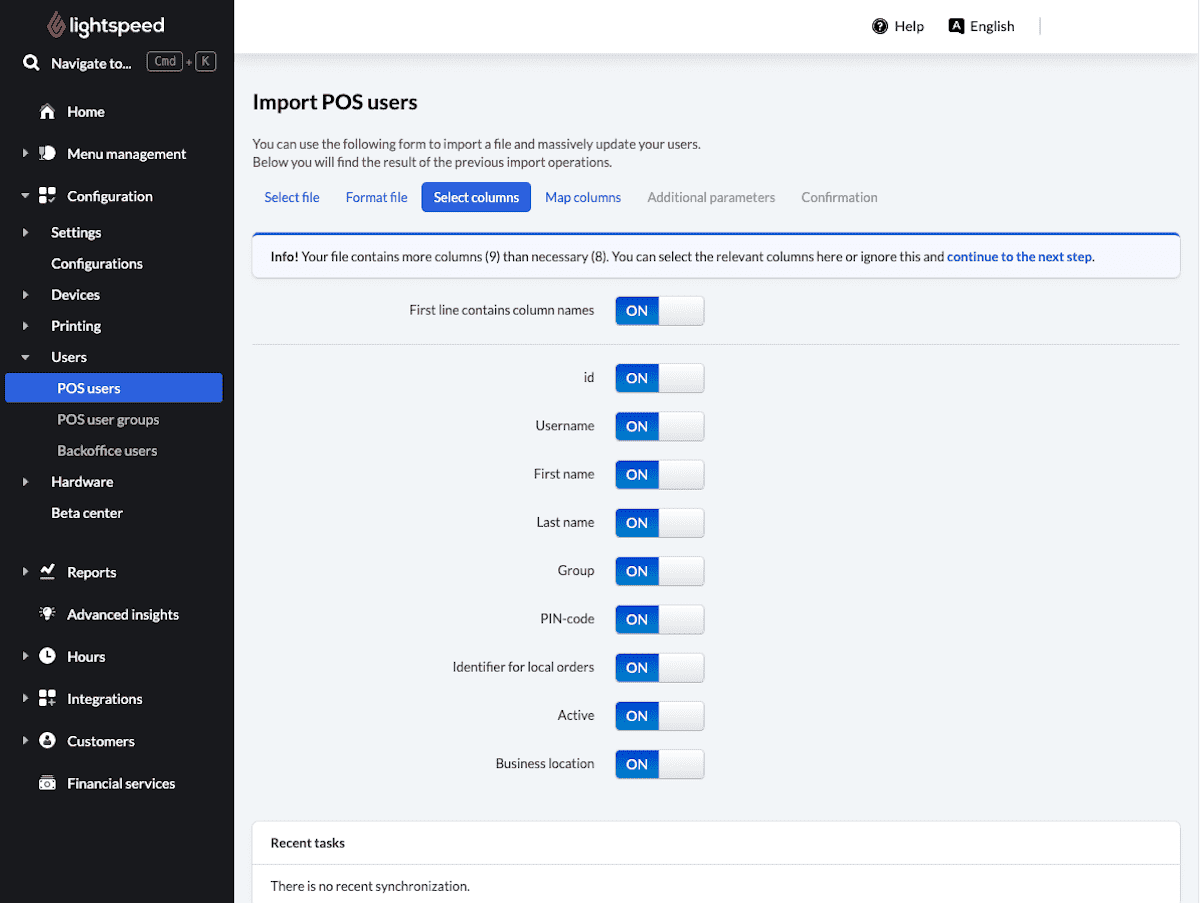The height and width of the screenshot is (903, 1200).
Task: Expand the Printing submenu arrow
Action: click(x=25, y=326)
